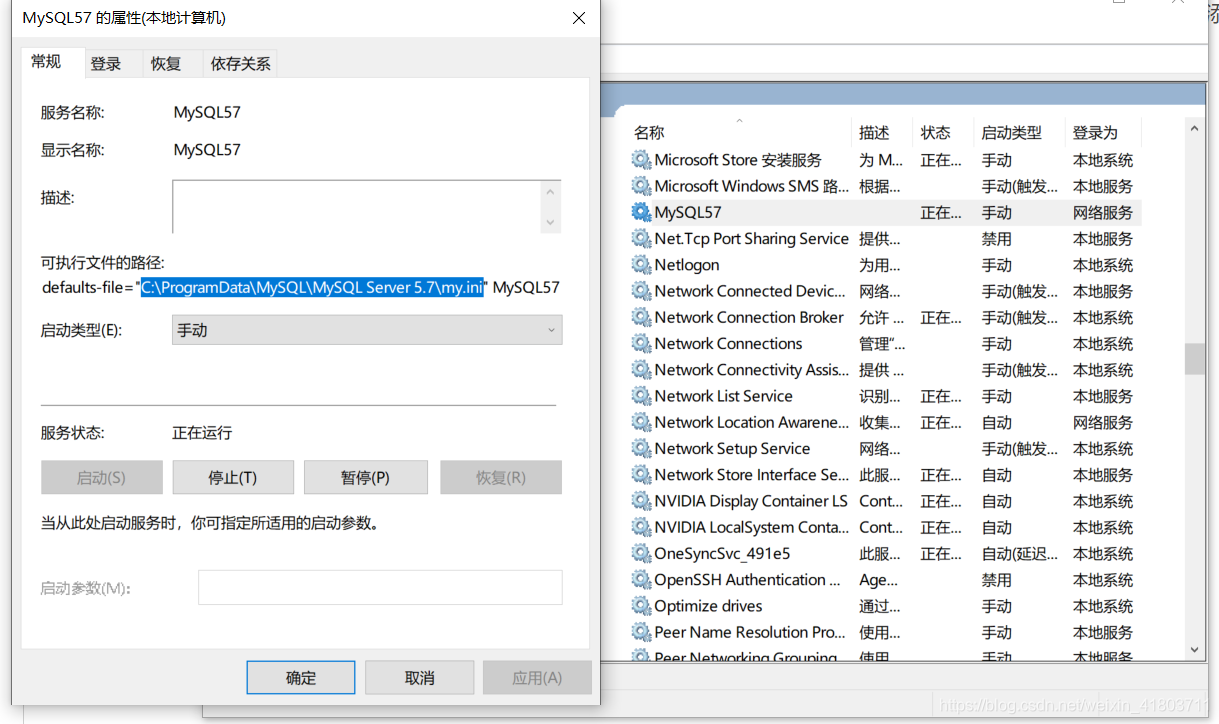Click gear icon of OneSyncSvc_491e5
Viewport: 1219px width, 724px height.
coord(641,553)
